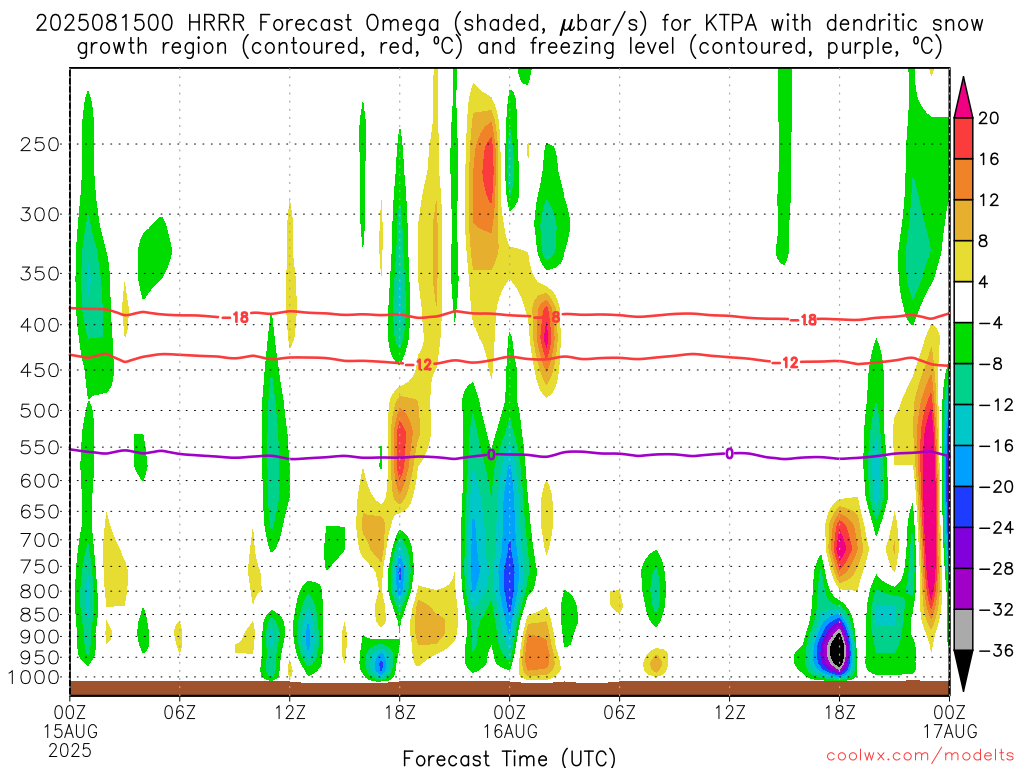1024x768 pixels.
Task: Click the 00Z tick label above 16AUG
Action: [510, 711]
